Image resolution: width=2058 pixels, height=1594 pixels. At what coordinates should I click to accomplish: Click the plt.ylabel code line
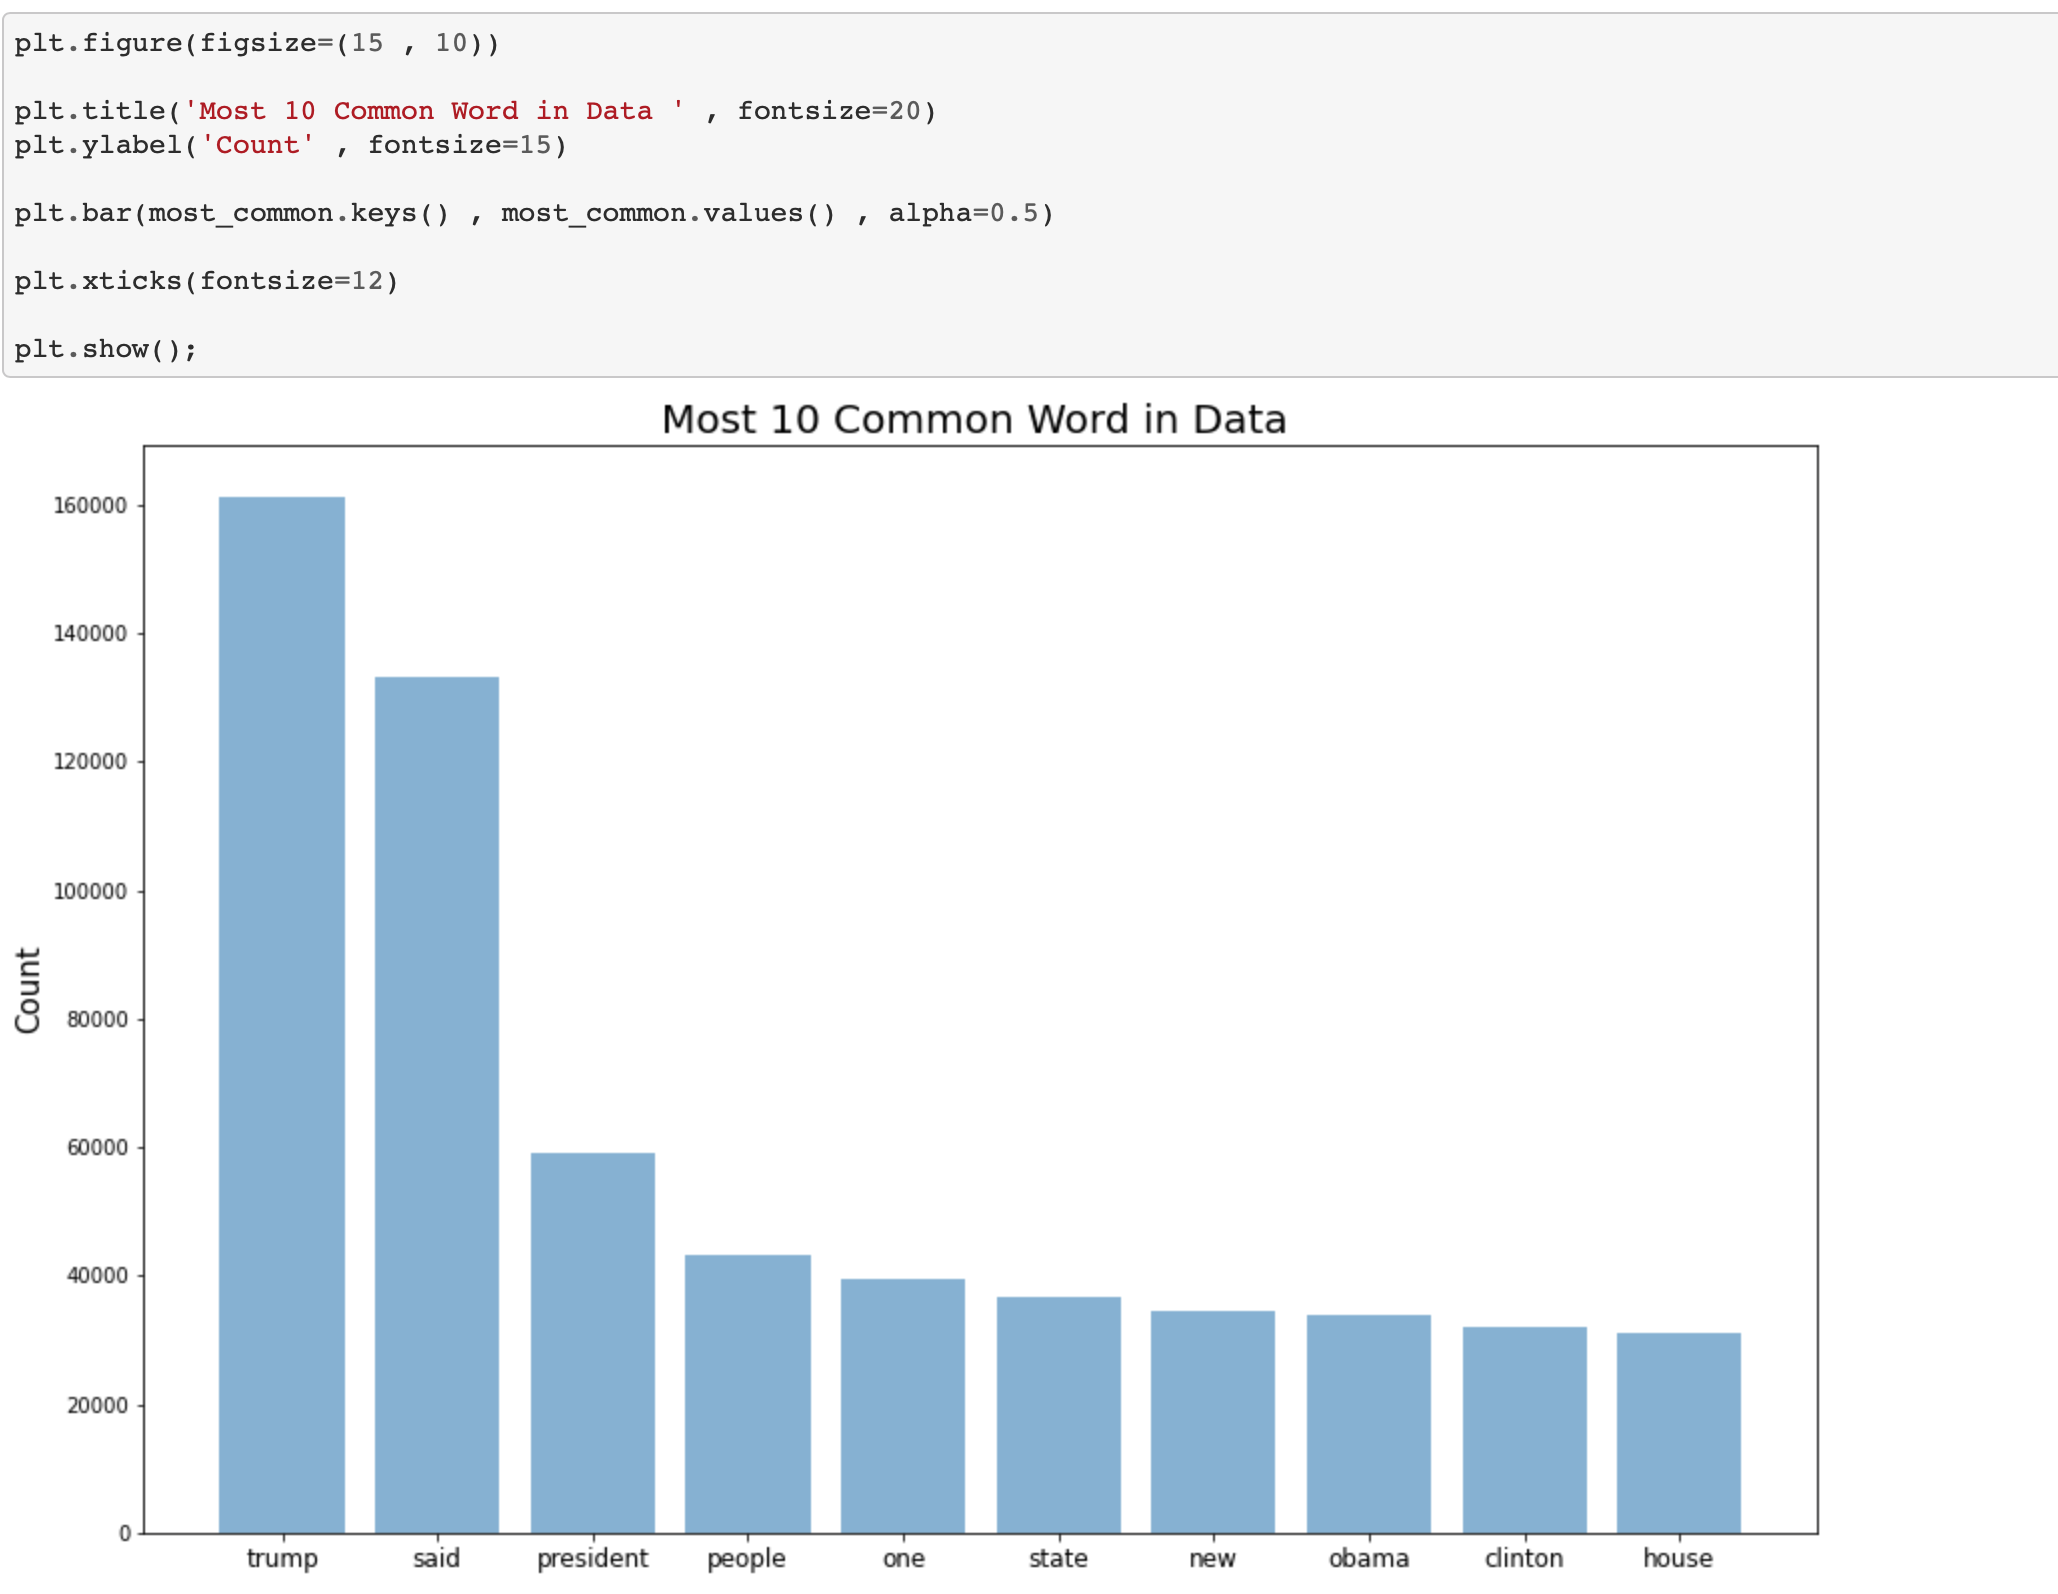pyautogui.click(x=290, y=145)
